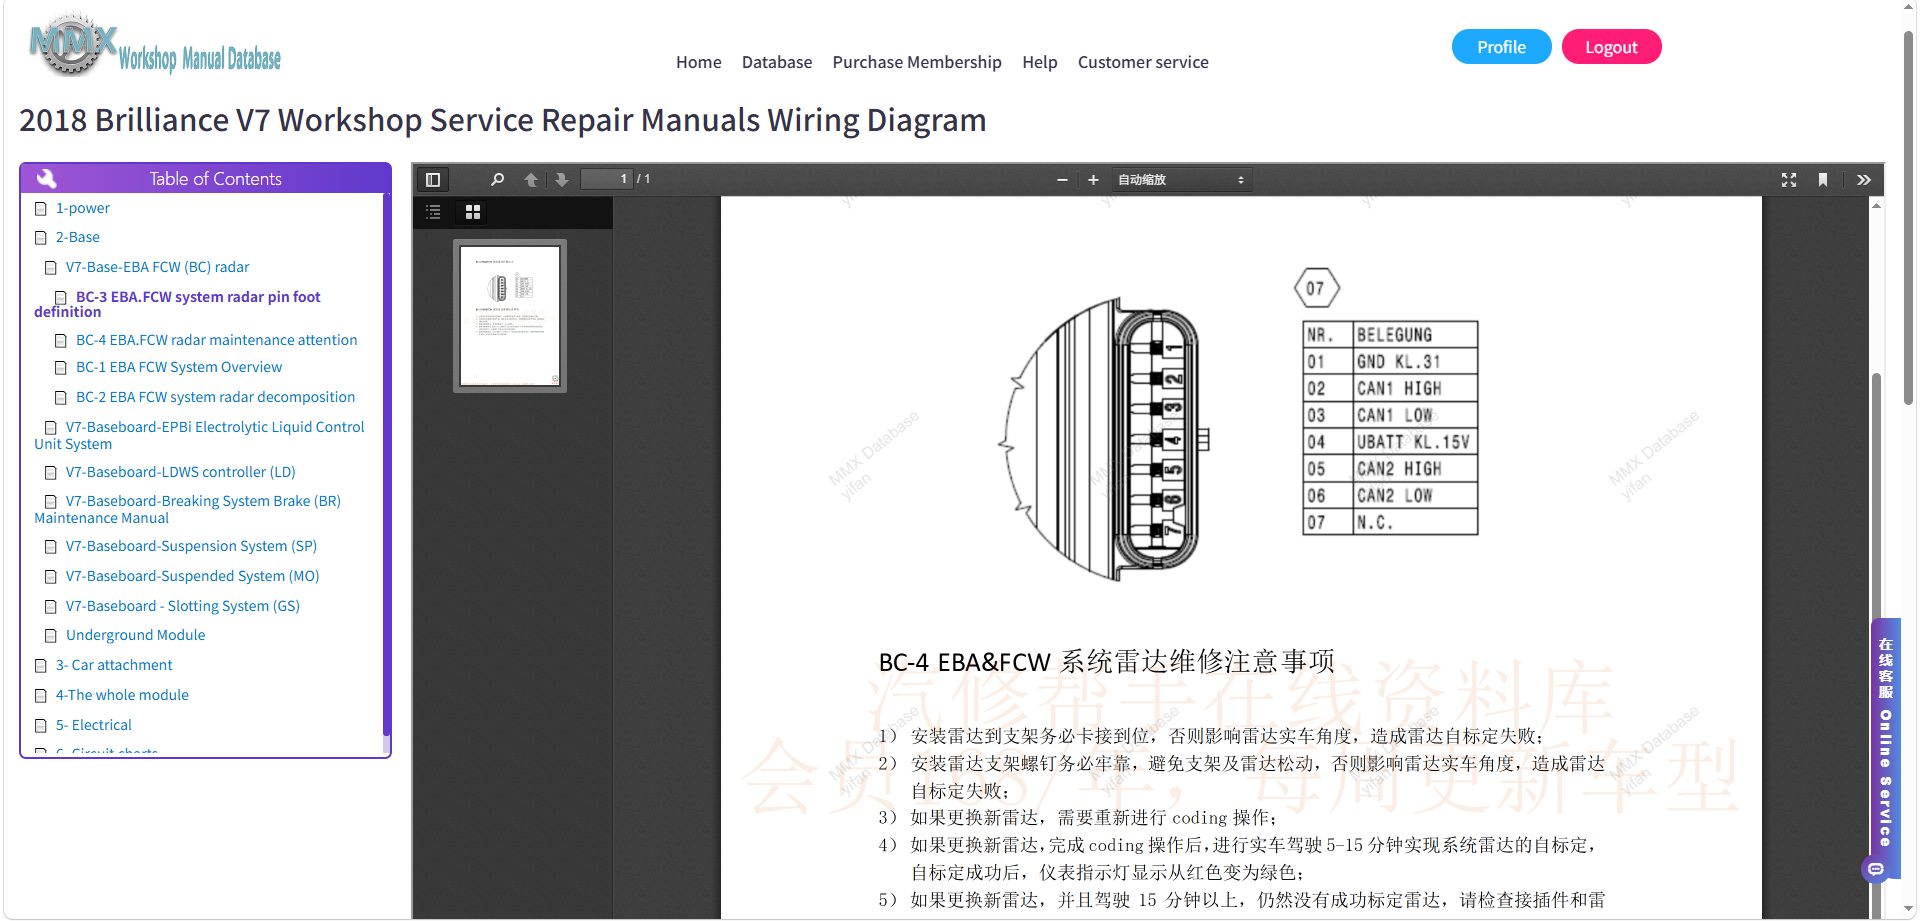This screenshot has width=1920, height=921.
Task: Go to next page arrow
Action: (x=562, y=180)
